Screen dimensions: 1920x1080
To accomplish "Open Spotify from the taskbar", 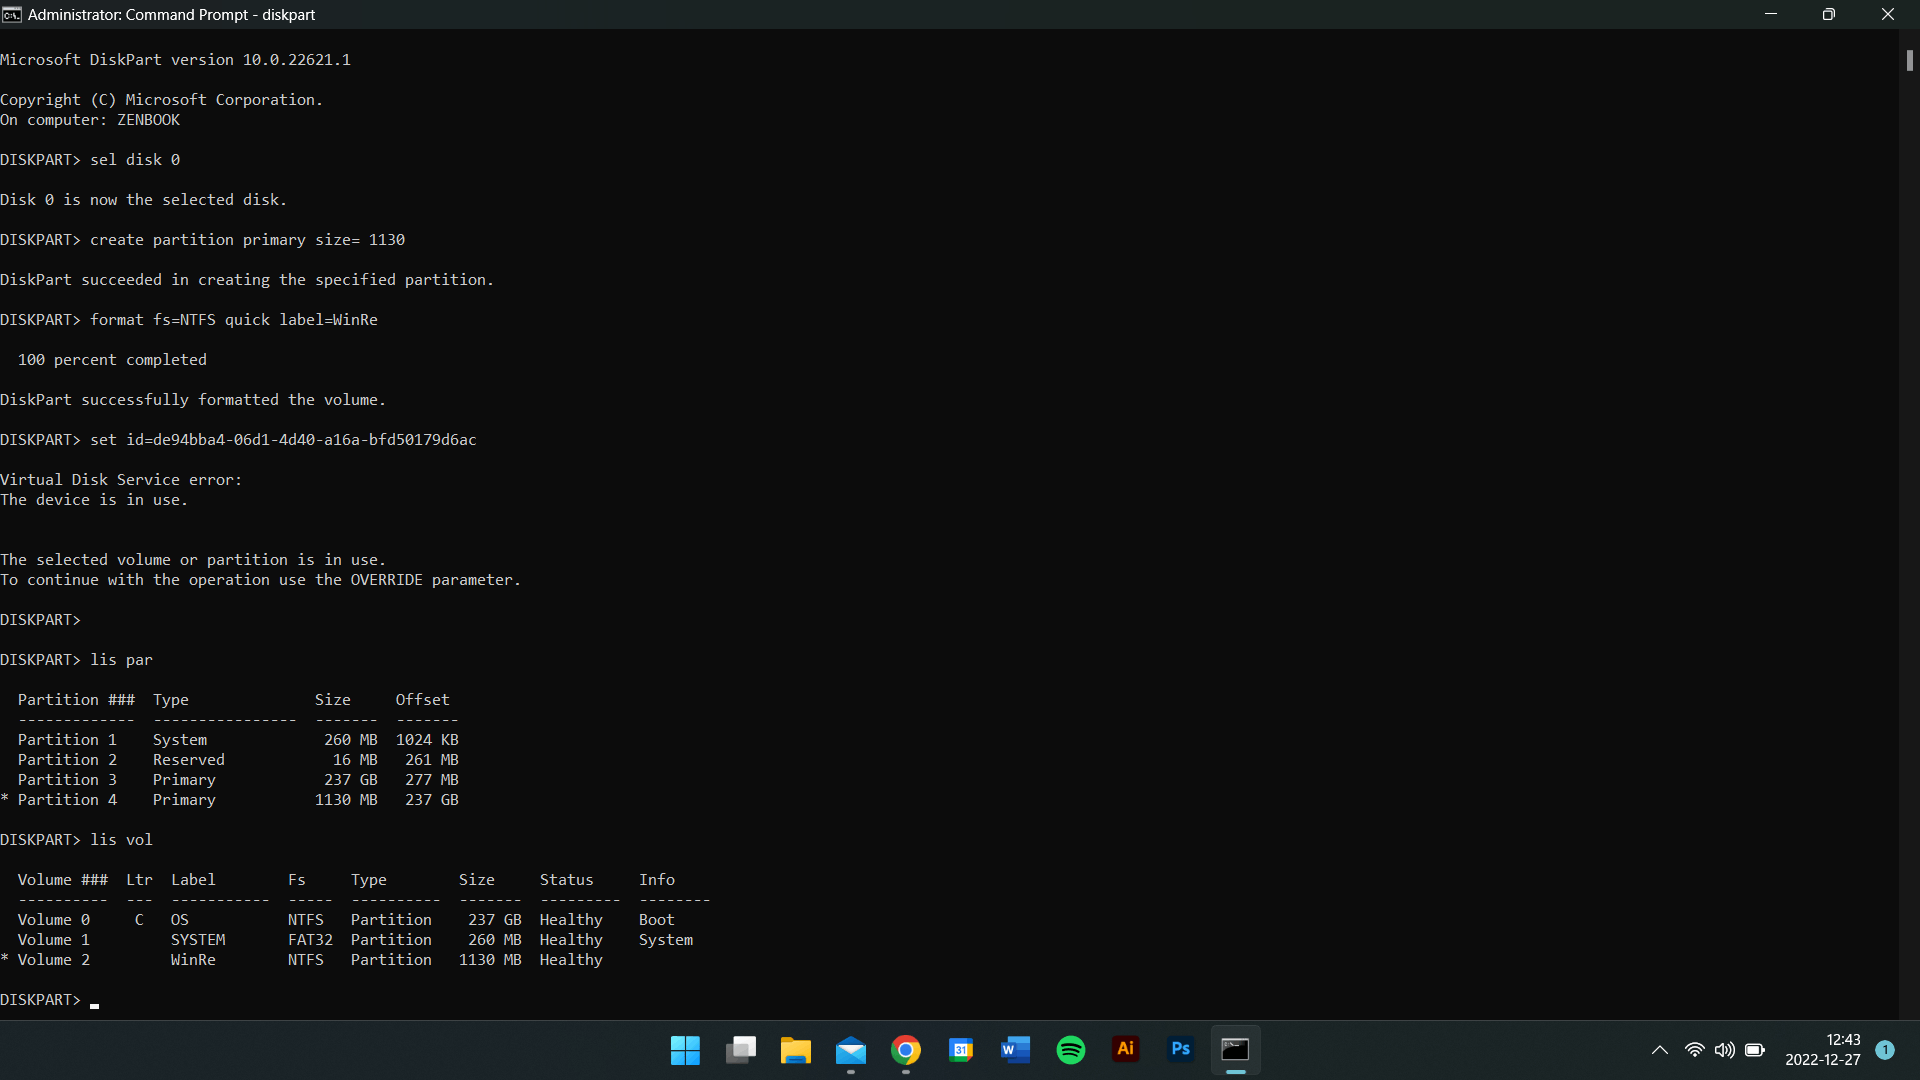I will coord(1071,1050).
